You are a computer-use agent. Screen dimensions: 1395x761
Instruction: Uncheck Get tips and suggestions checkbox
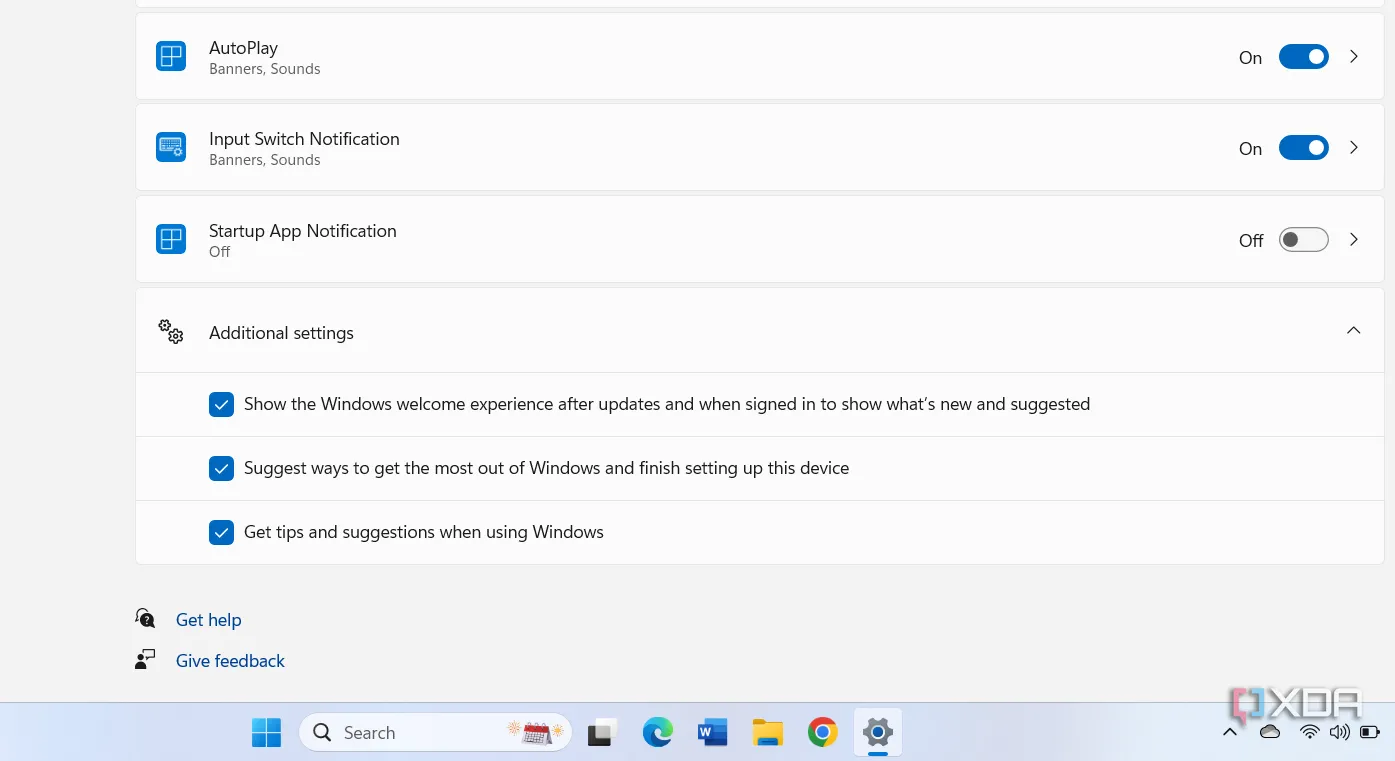click(221, 532)
